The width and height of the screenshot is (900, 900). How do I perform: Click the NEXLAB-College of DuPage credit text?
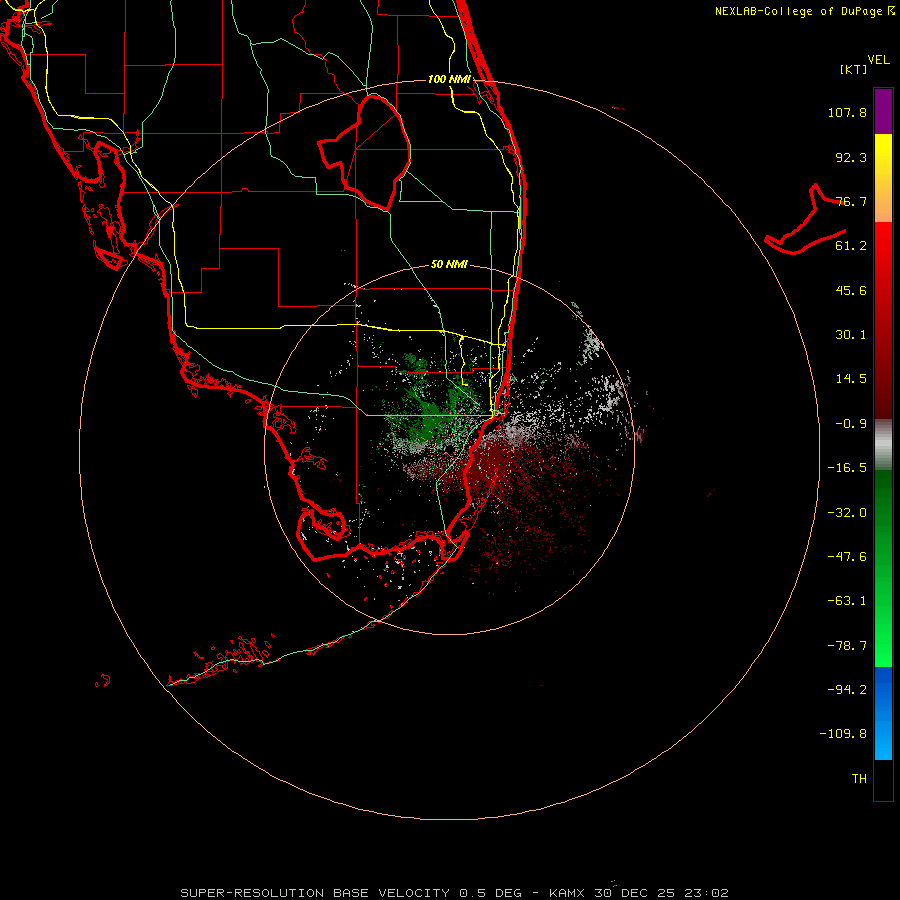(805, 11)
